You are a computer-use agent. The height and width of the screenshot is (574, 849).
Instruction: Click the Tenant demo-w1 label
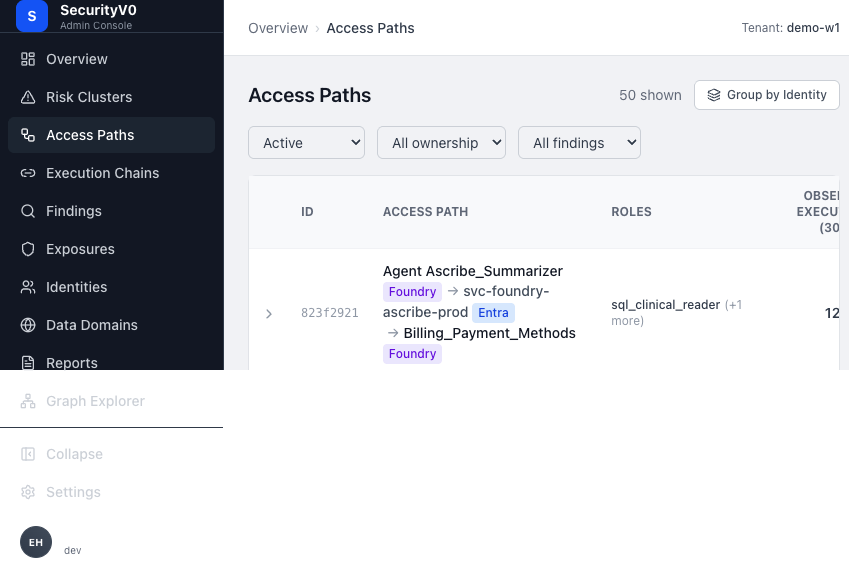[790, 28]
